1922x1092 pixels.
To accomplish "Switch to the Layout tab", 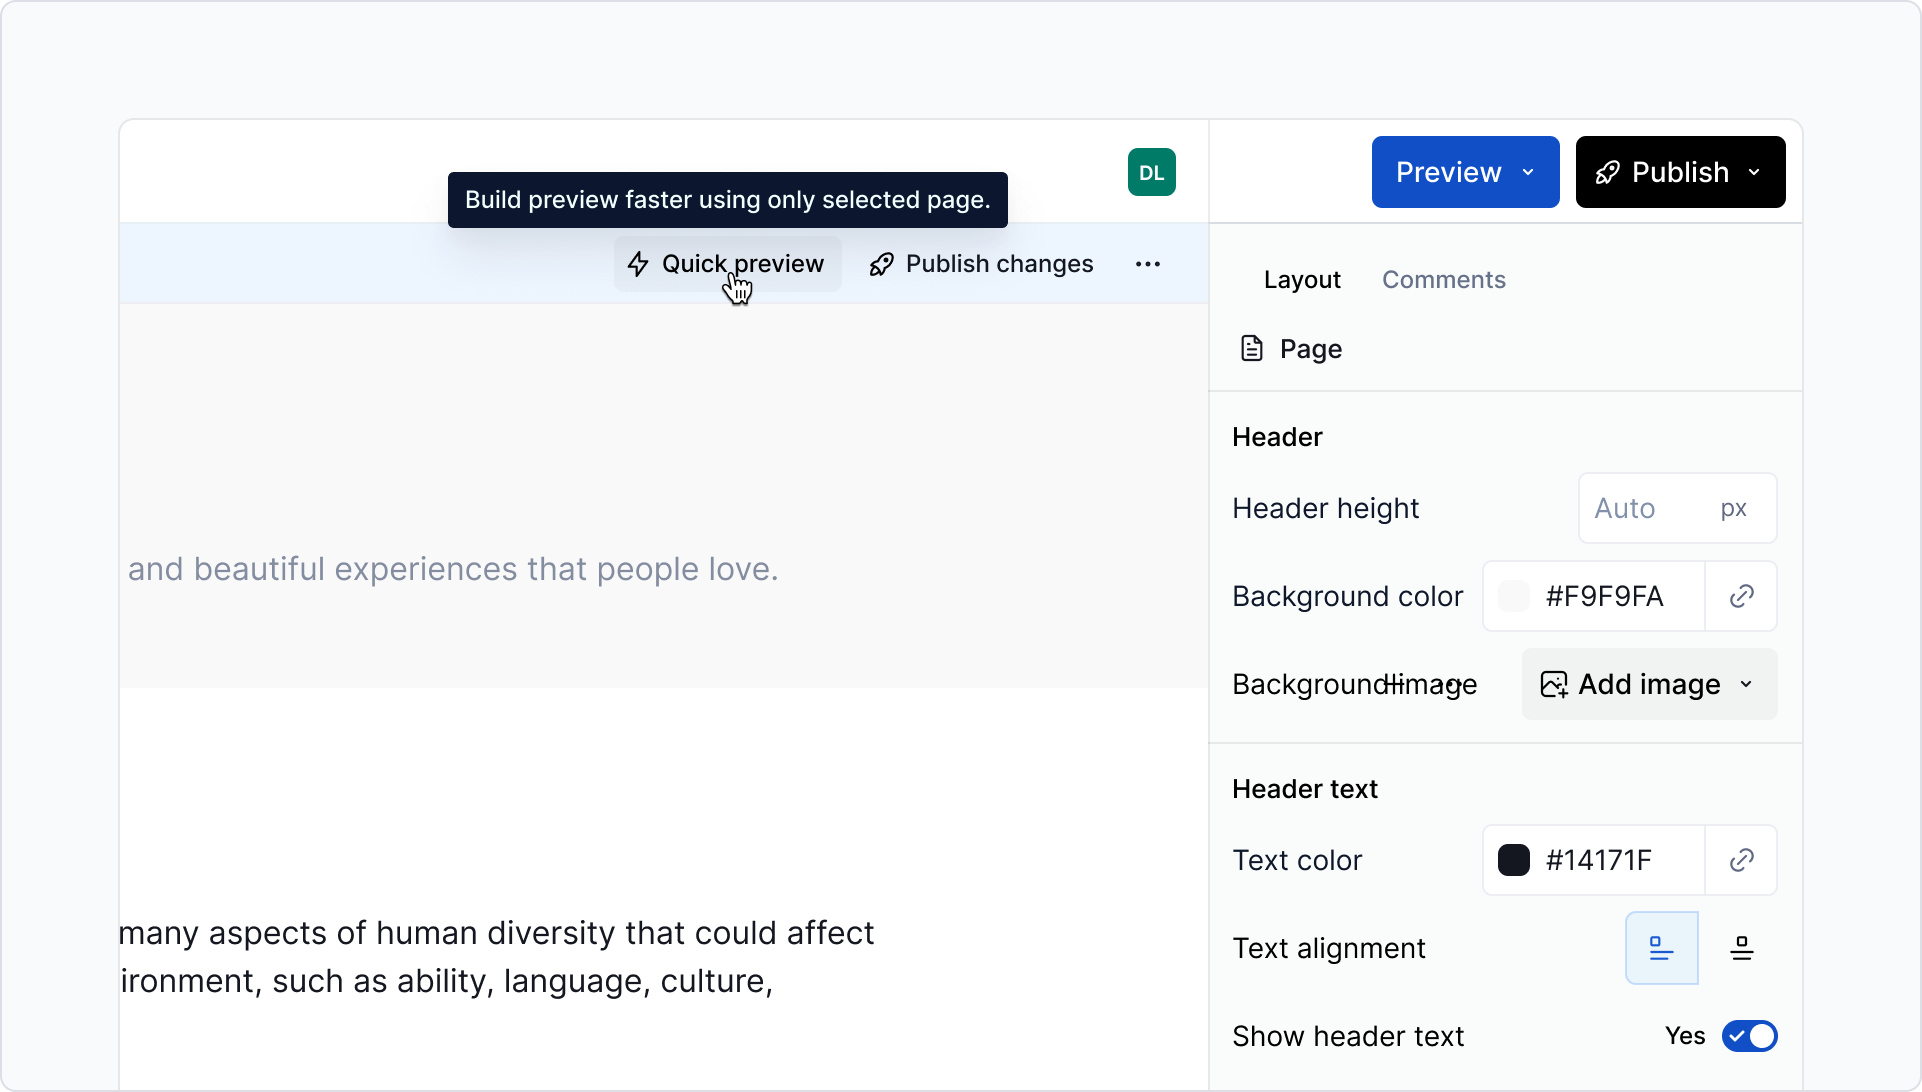I will point(1301,280).
